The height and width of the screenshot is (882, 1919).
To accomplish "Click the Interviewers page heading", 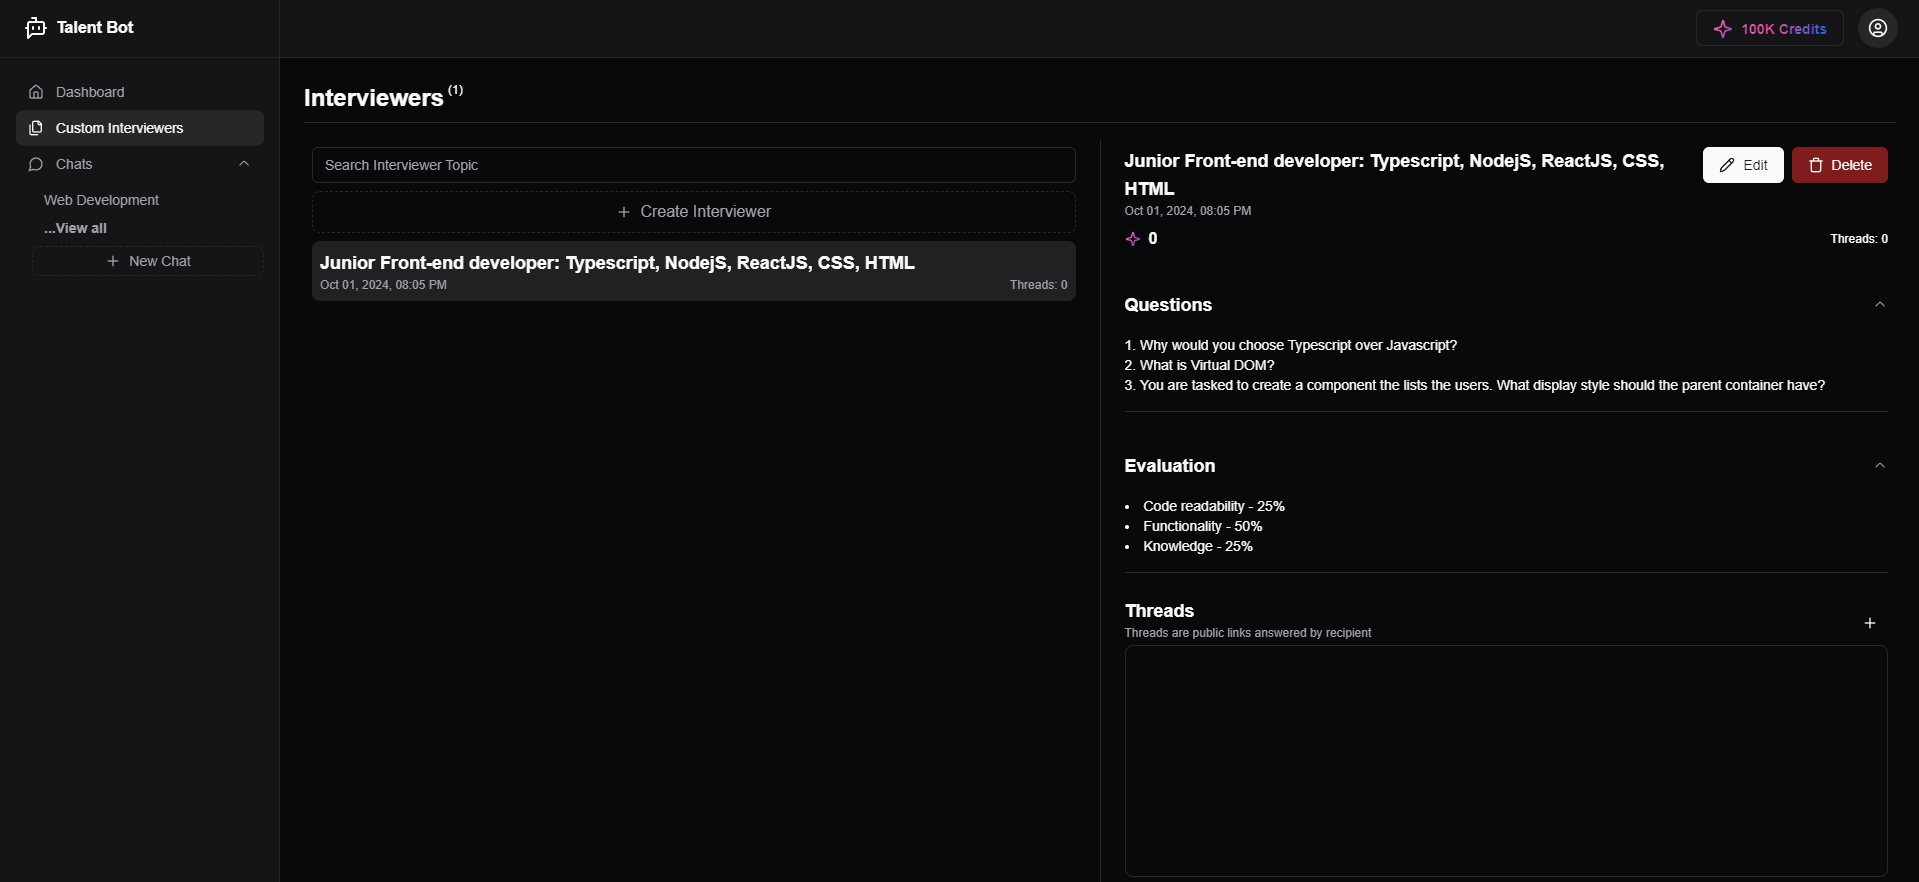I will pos(373,98).
